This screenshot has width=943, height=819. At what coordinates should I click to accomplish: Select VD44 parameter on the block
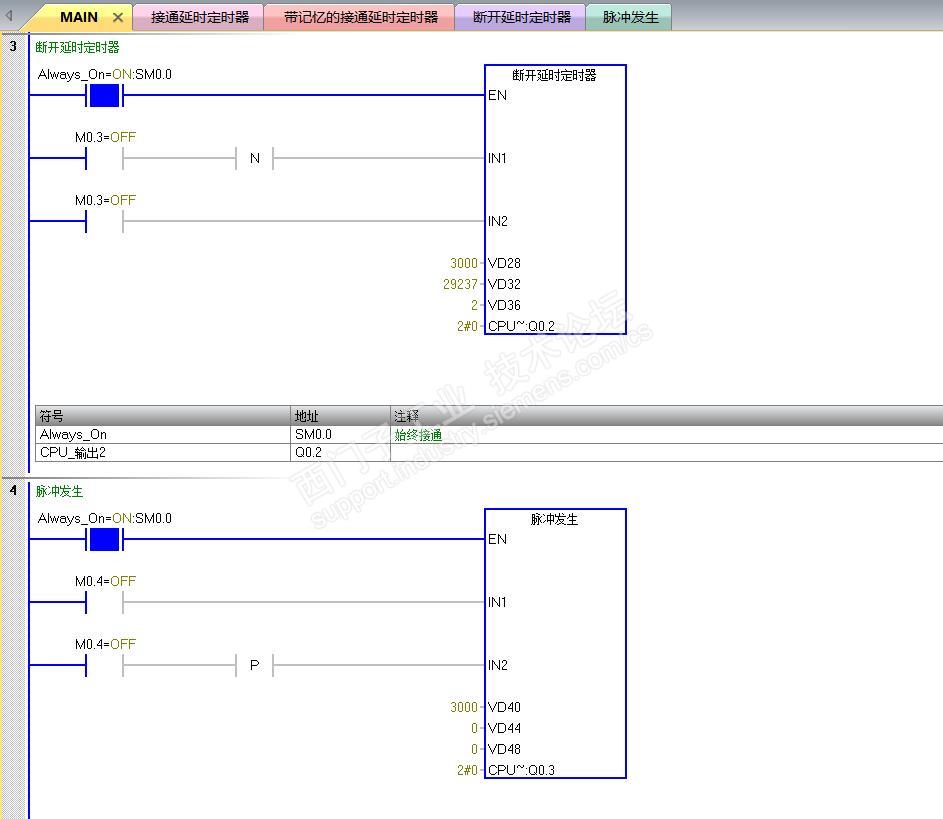504,728
